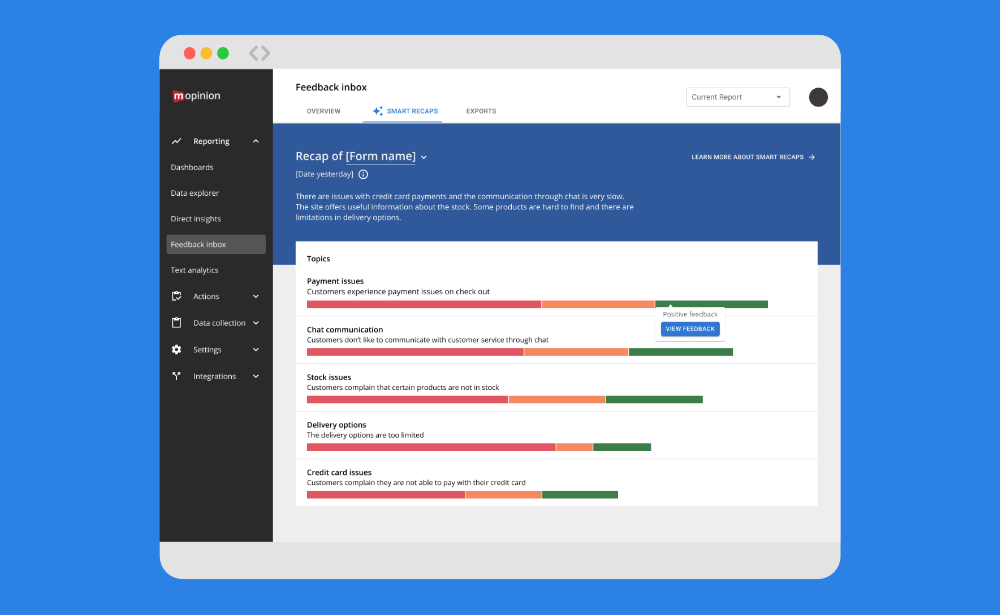Image resolution: width=1000 pixels, height=615 pixels.
Task: Click the Settings gear icon
Action: [x=177, y=350]
